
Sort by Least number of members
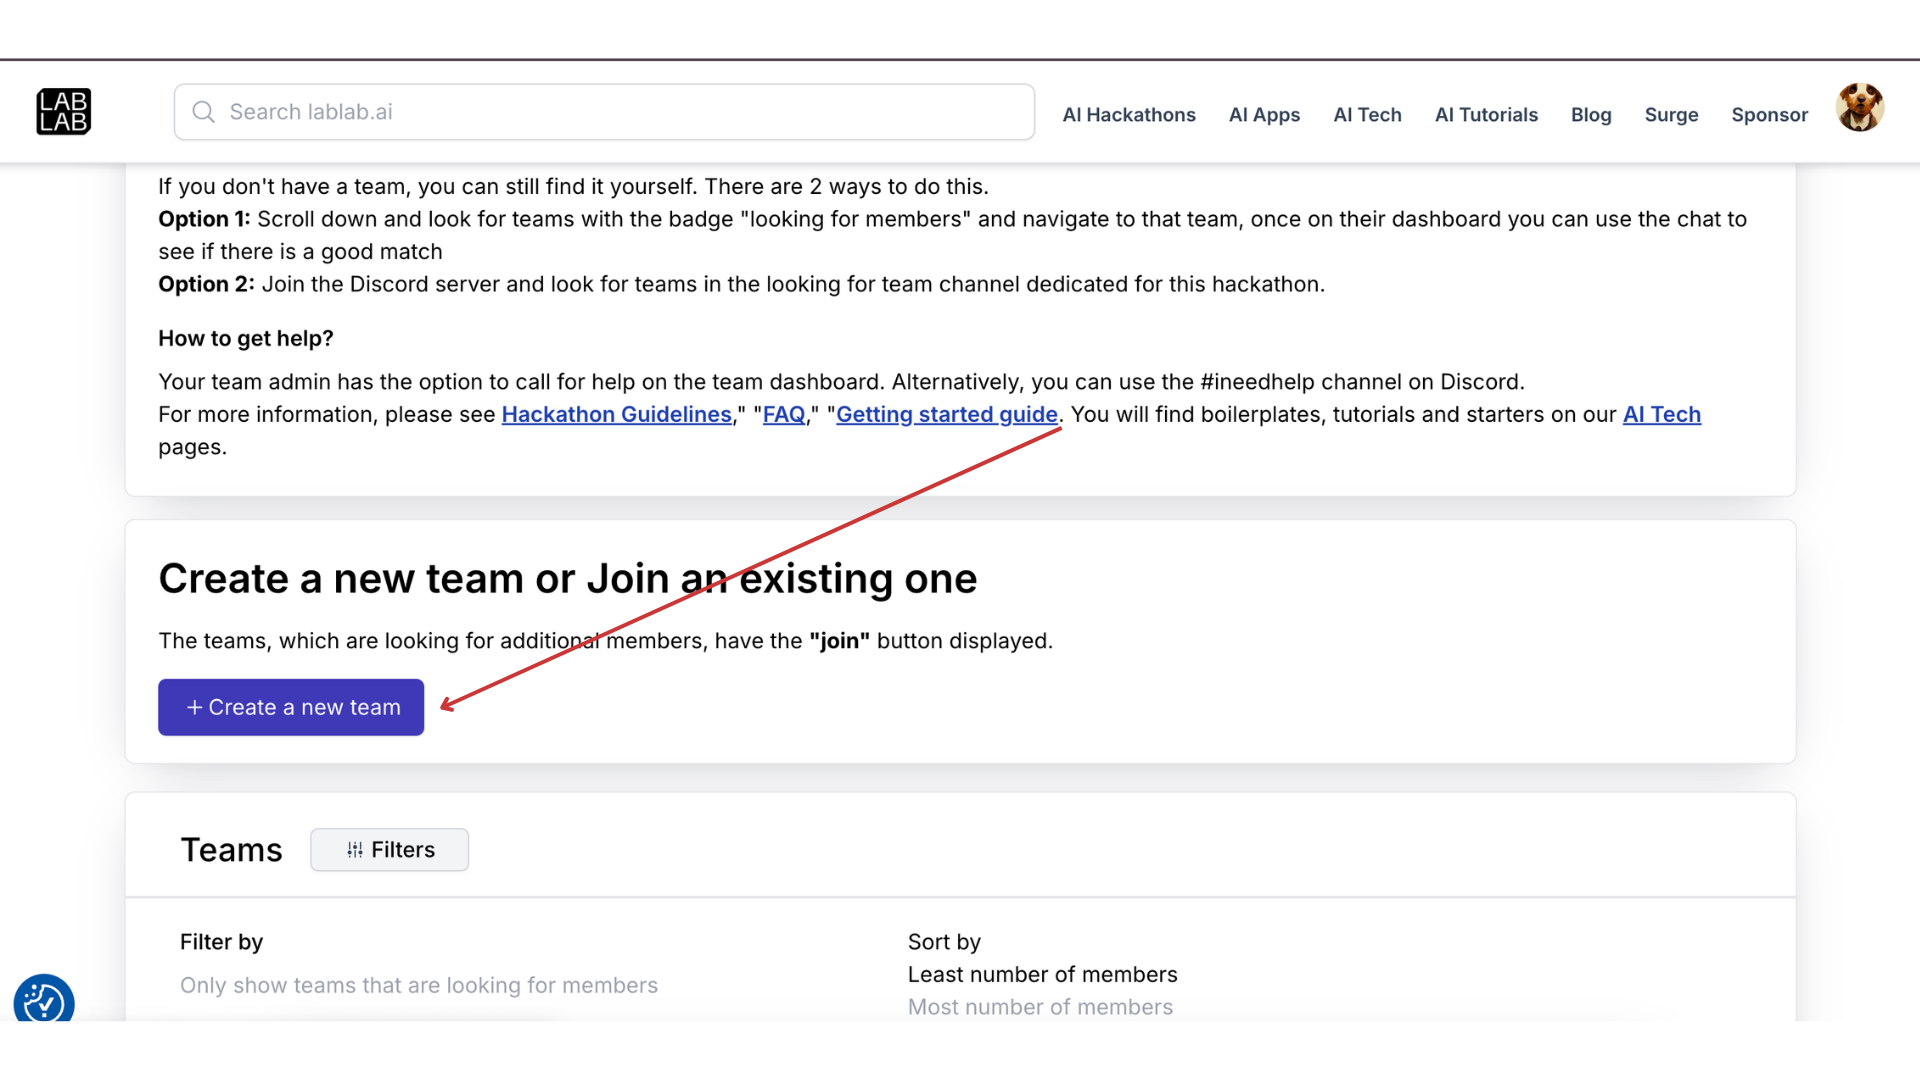pos(1042,974)
